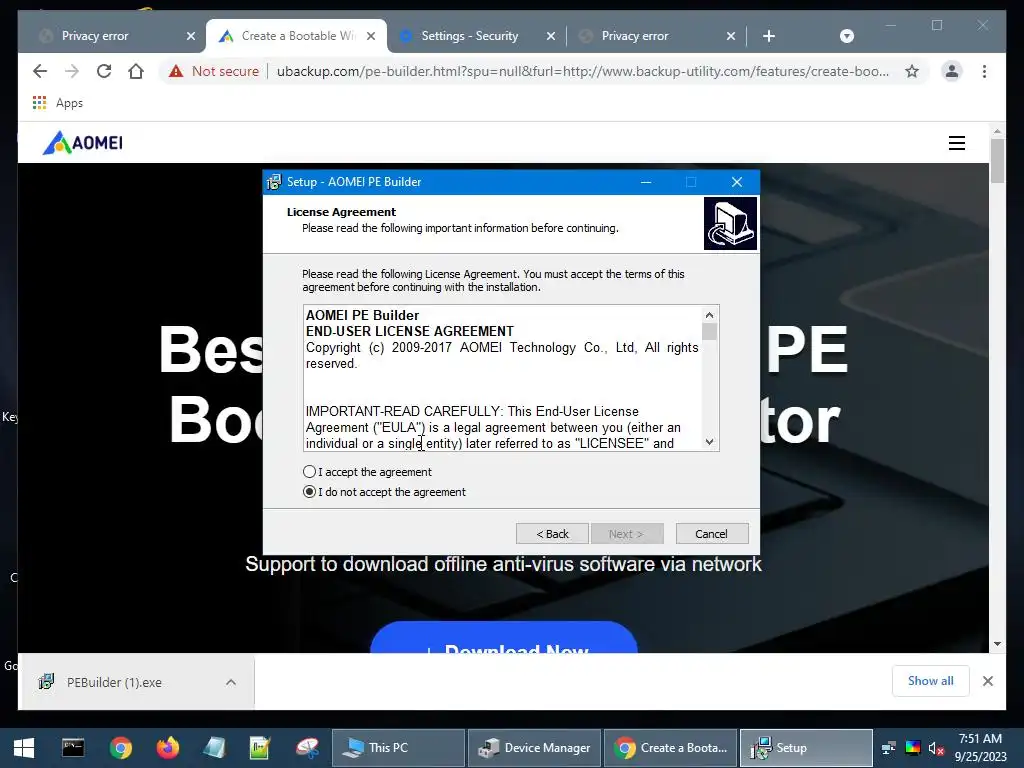Open the hamburger menu on AOMEI page

(957, 143)
